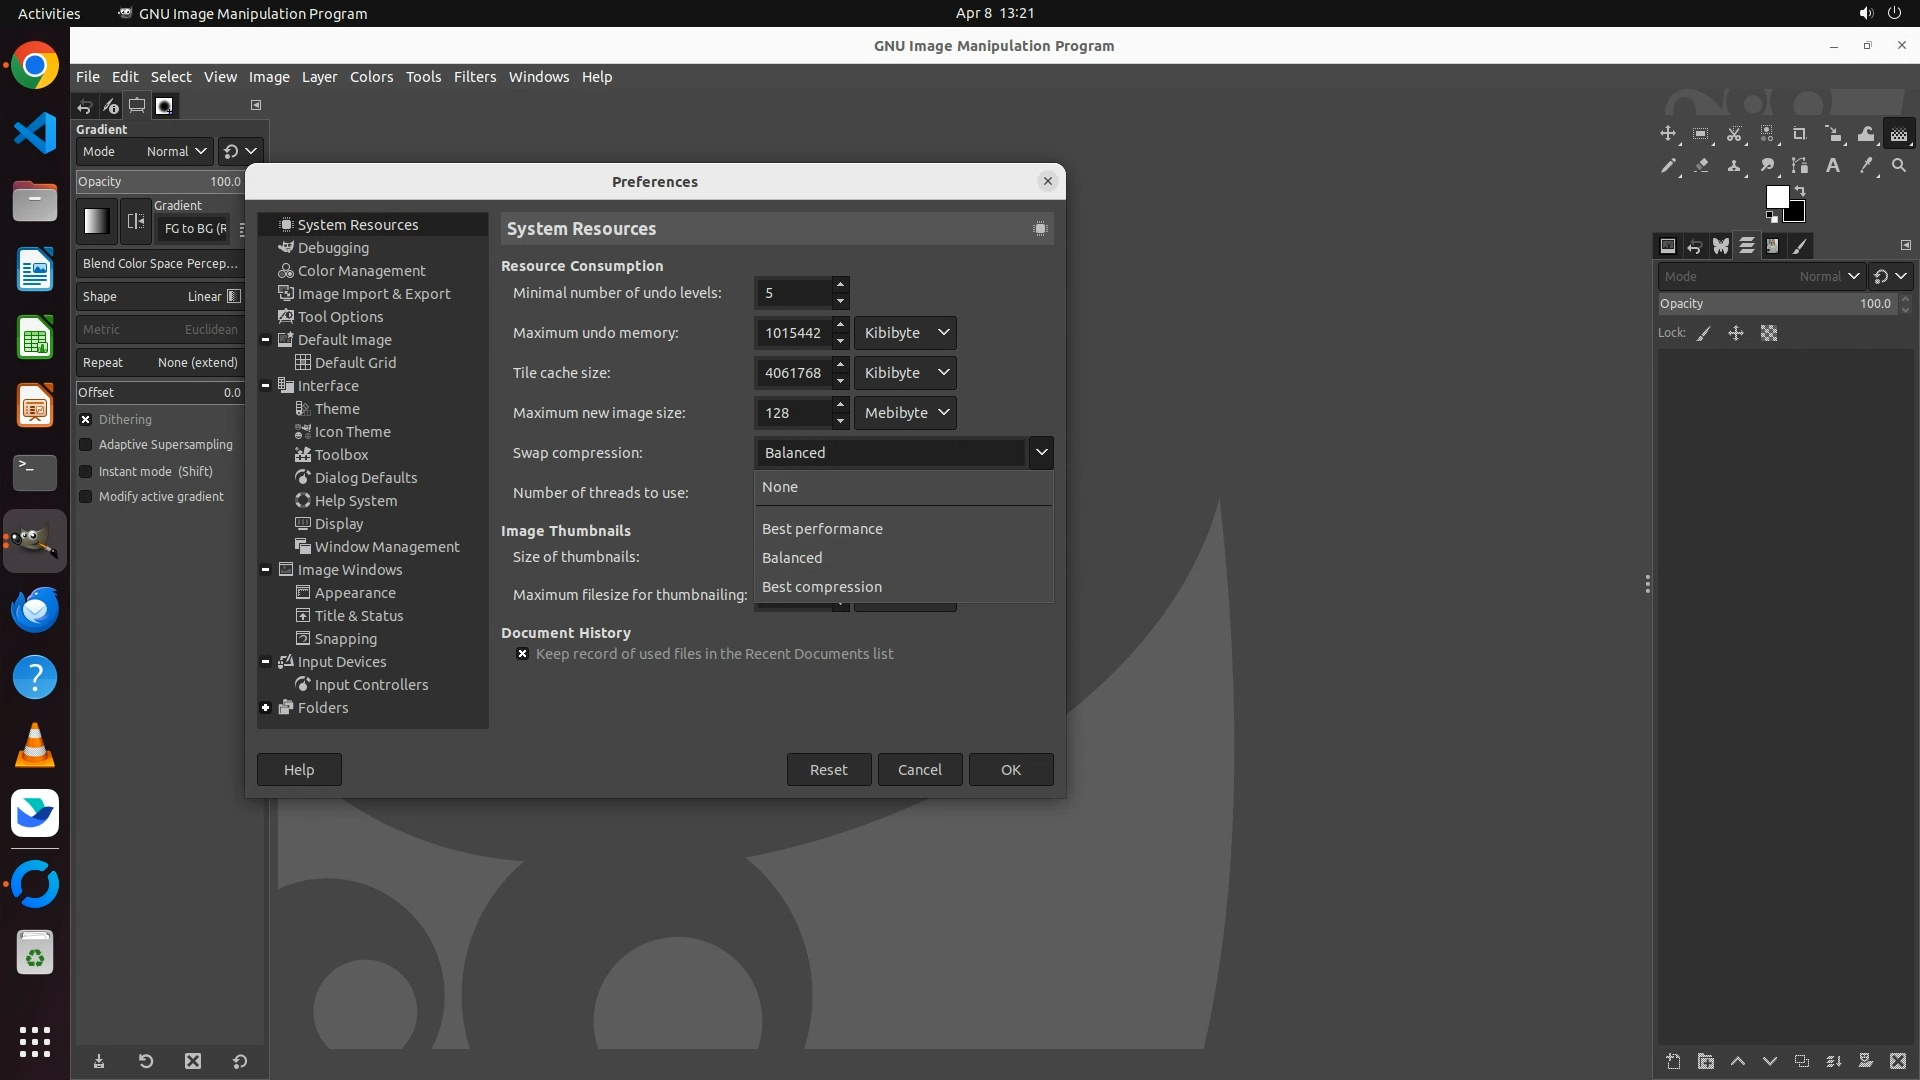Click the Paths tool icon
Screen dimensions: 1920x1080
click(x=1799, y=166)
